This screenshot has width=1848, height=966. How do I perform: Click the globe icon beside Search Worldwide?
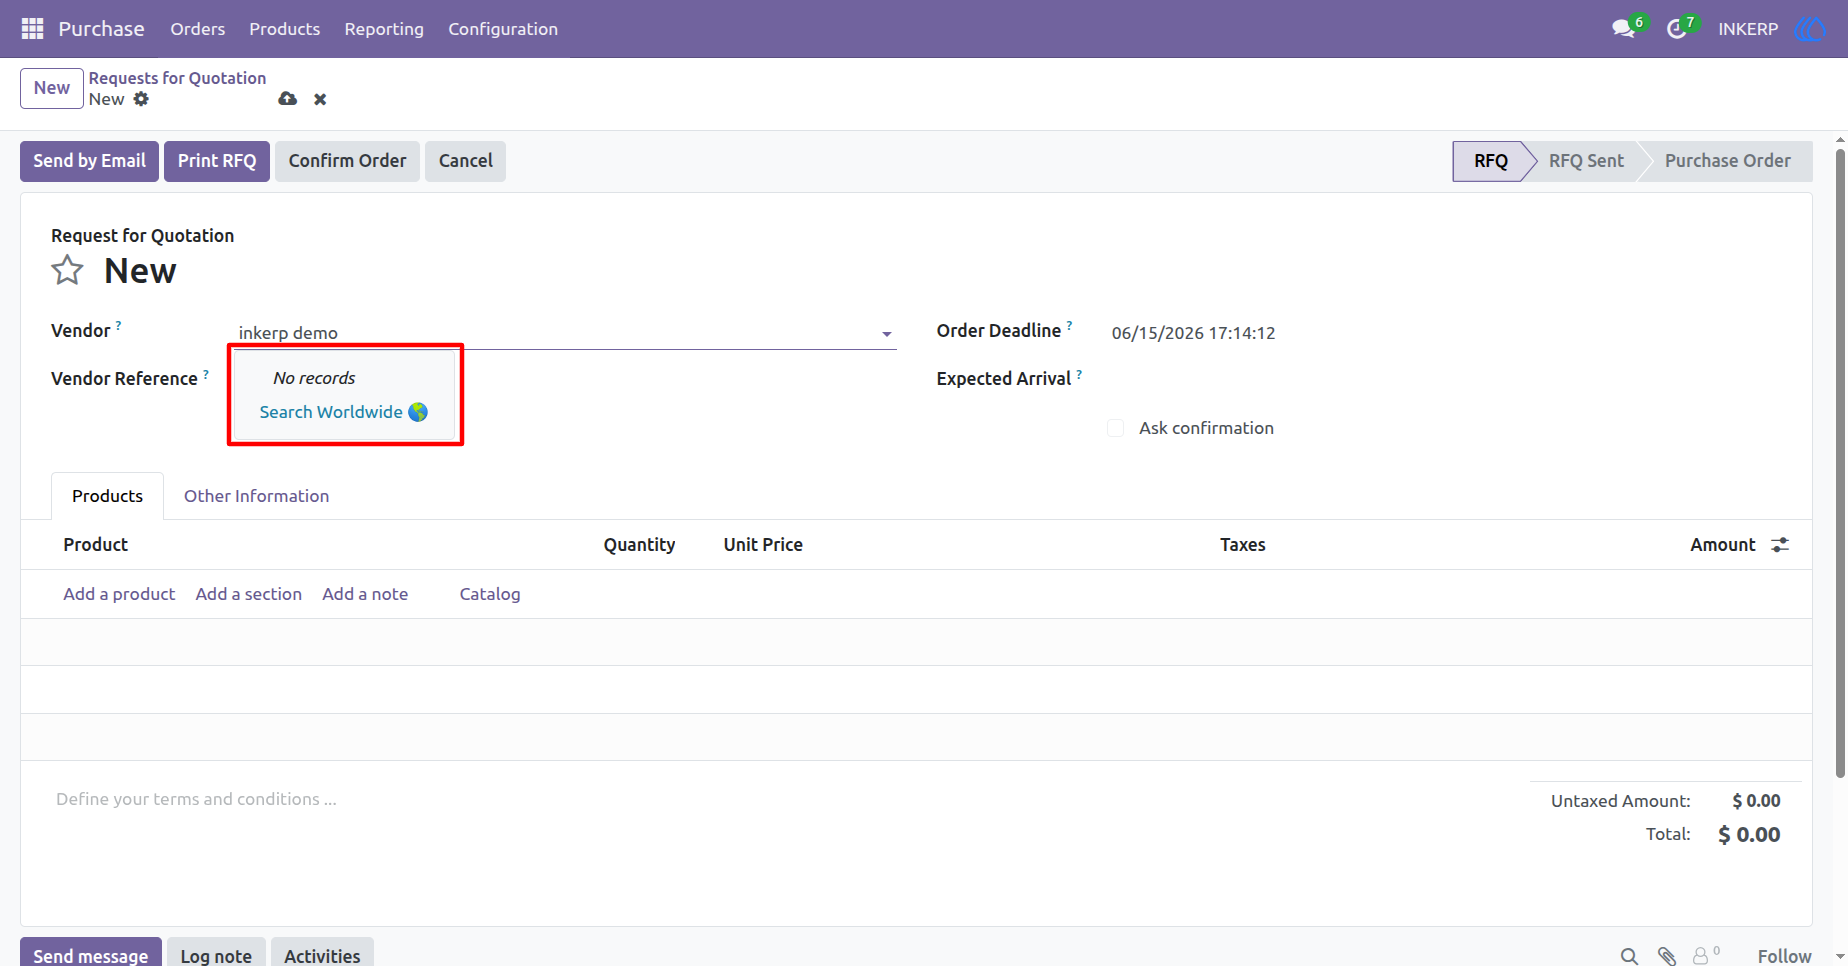click(418, 412)
